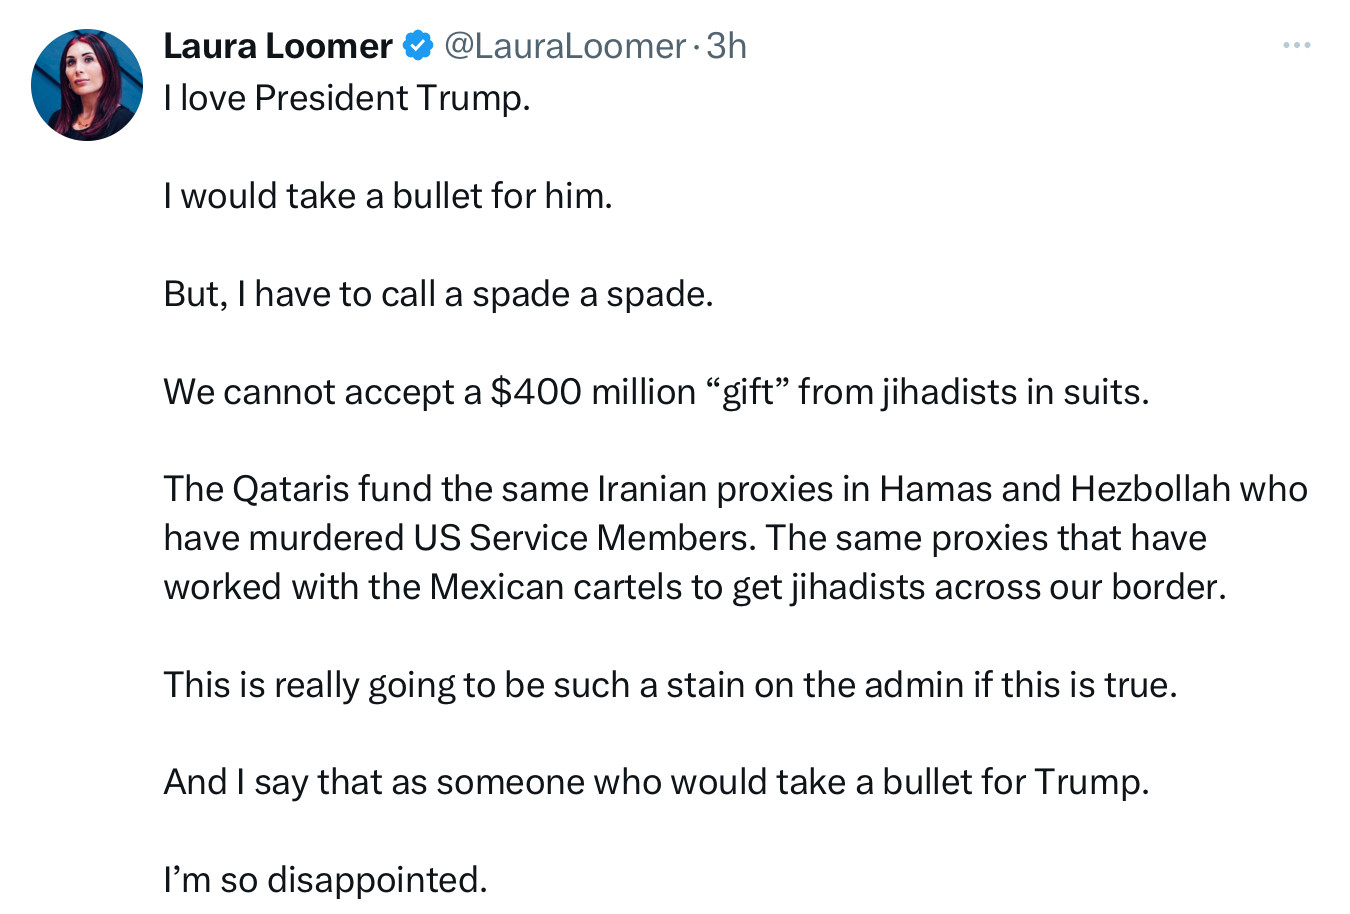Open Laura Loomer's profile avatar
The image size is (1350, 914).
pos(87,85)
